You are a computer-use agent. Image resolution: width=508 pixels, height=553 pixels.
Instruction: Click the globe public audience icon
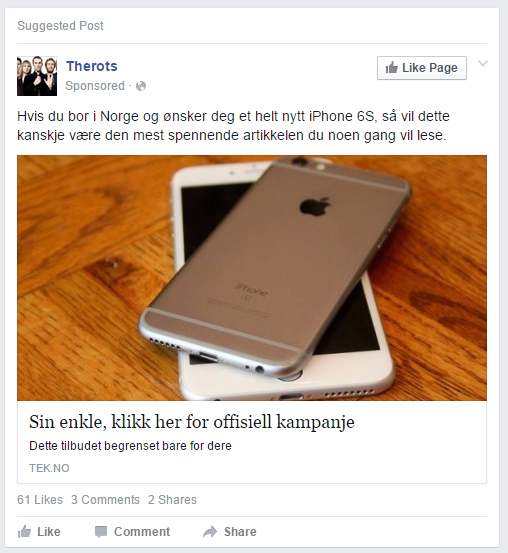[x=141, y=86]
